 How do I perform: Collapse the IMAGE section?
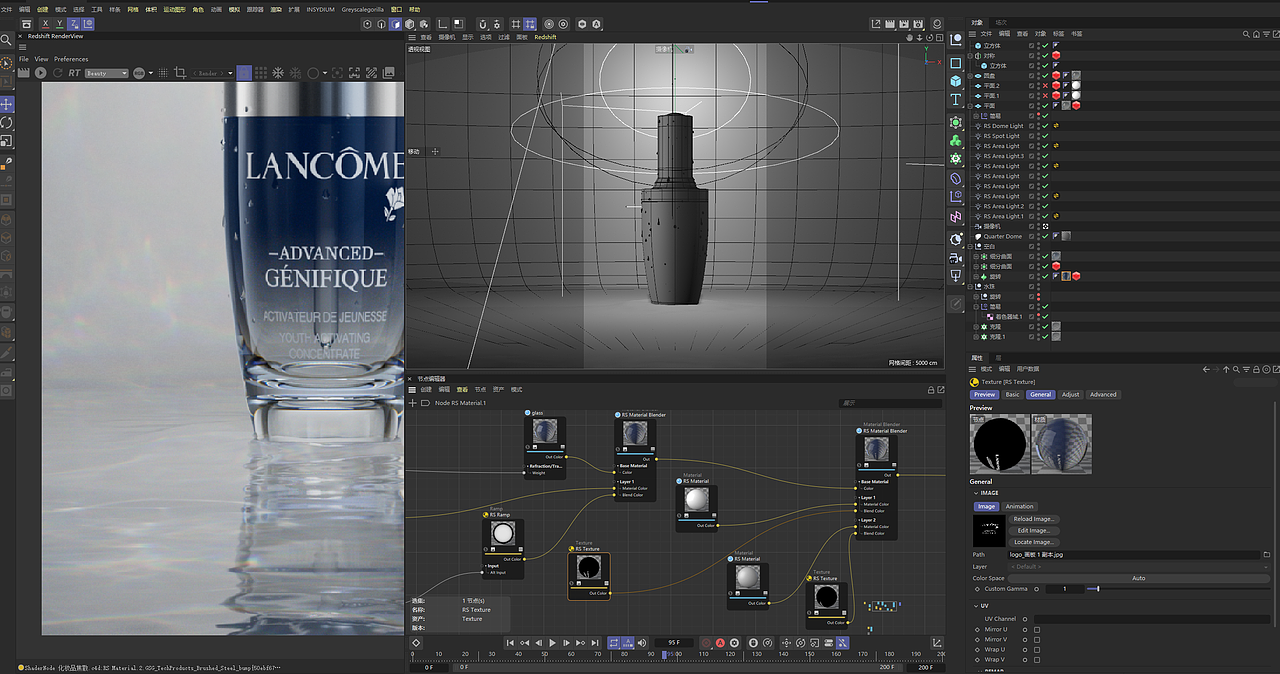[x=976, y=493]
